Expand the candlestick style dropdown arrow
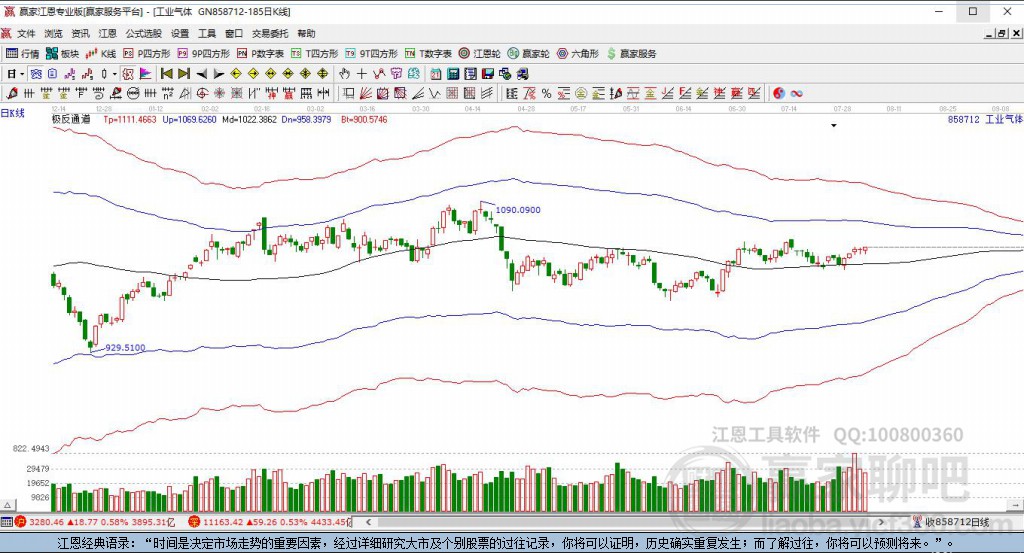The image size is (1024, 553). [114, 74]
